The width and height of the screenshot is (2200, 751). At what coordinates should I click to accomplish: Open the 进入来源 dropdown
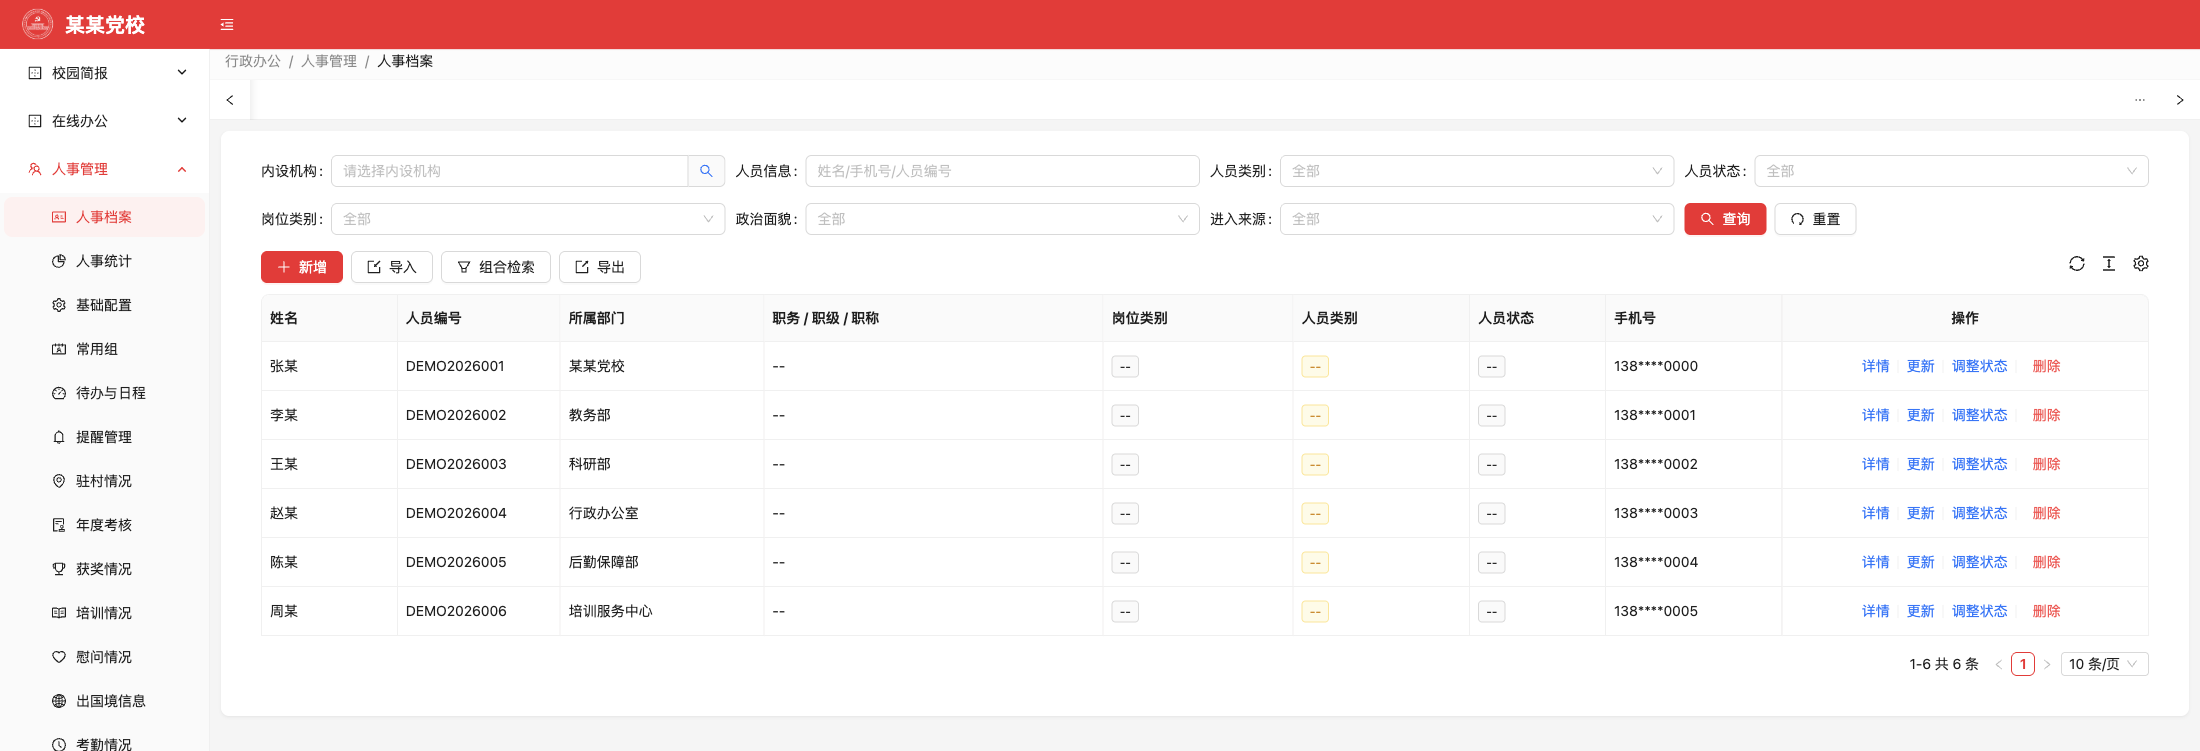(1477, 219)
